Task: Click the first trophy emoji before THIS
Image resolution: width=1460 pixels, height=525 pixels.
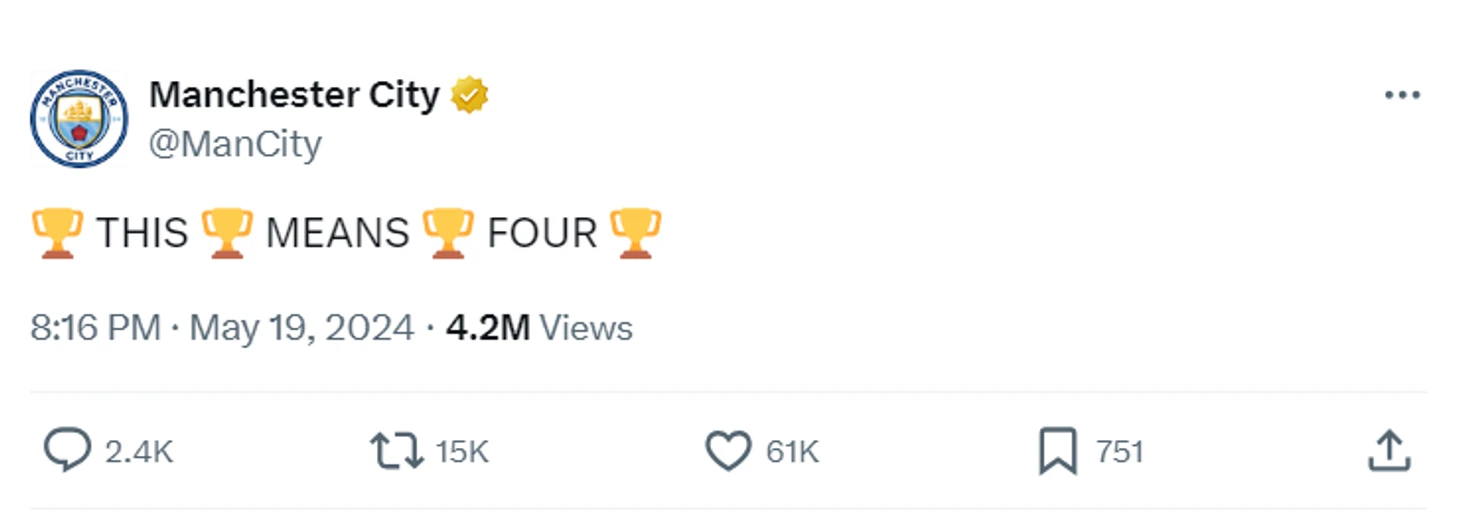Action: click(57, 233)
